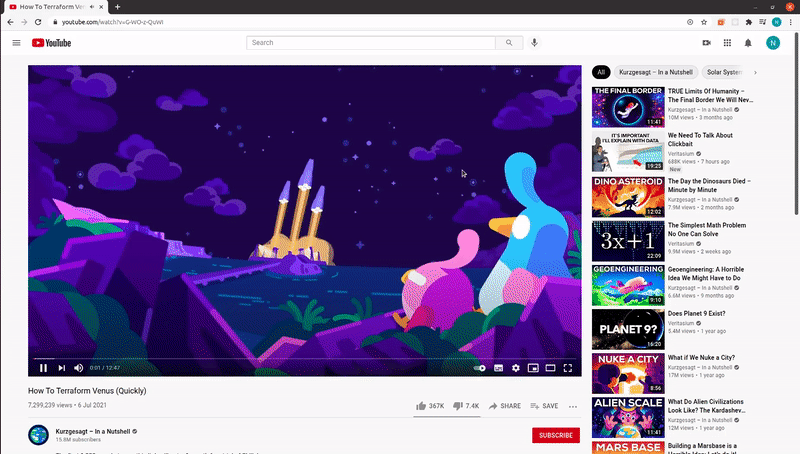Open the video settings gear
Screen dimensions: 800x454
516,368
